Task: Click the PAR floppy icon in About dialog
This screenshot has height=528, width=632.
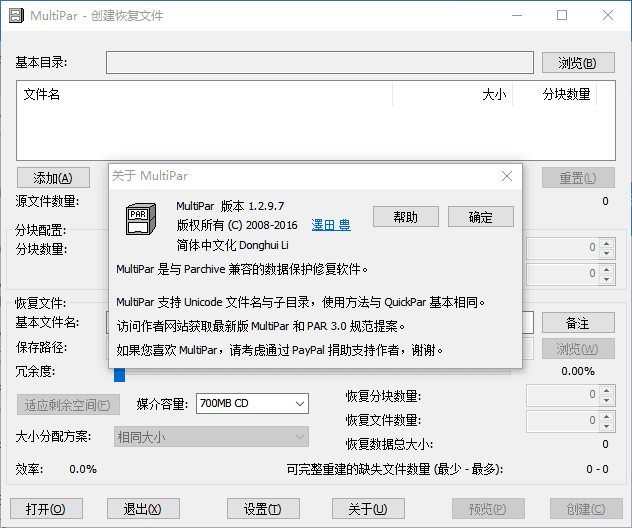Action: tap(141, 219)
